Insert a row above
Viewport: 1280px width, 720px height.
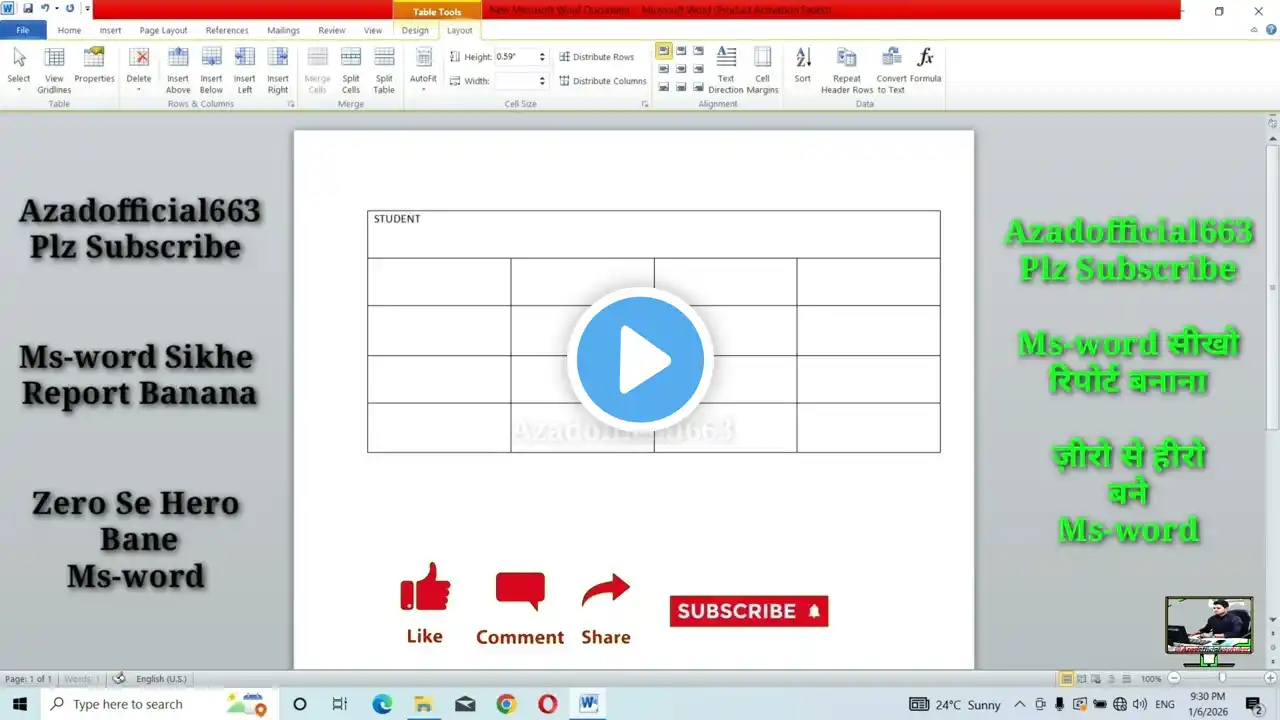[178, 70]
